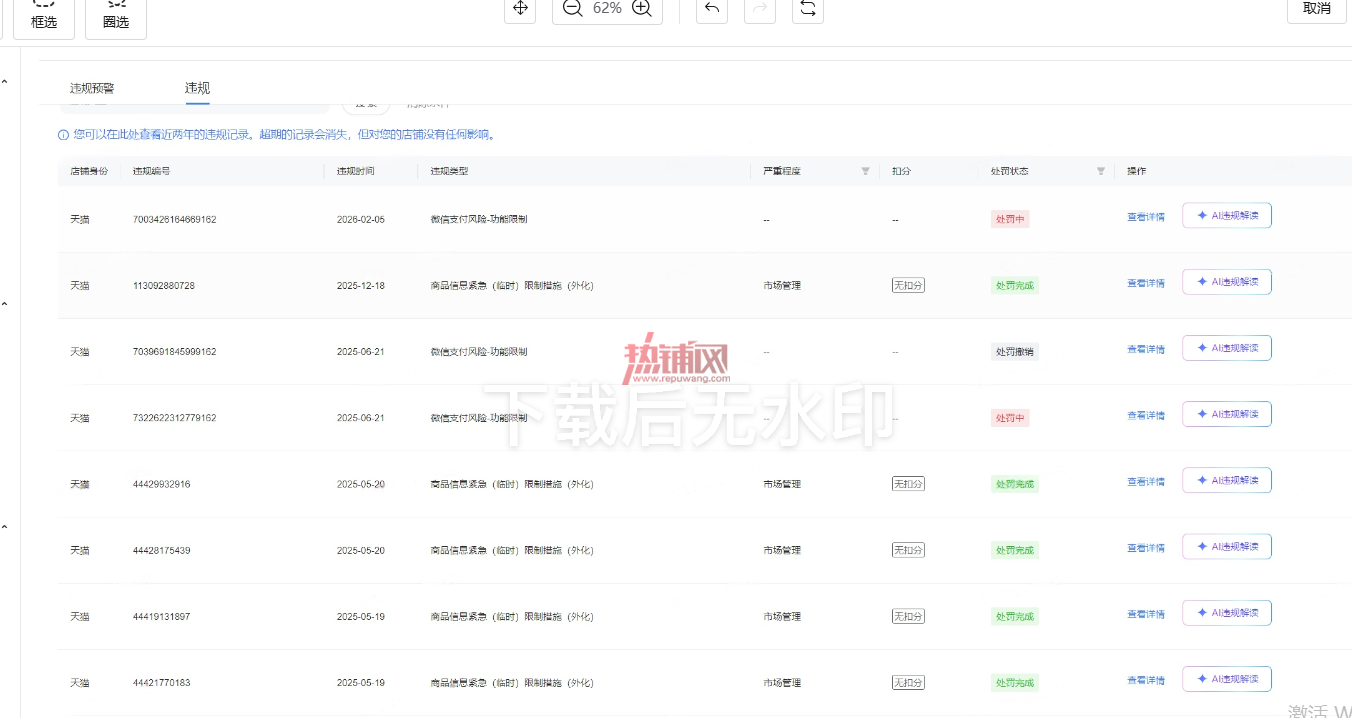
Task: Click the 62% zoom level value
Action: [x=607, y=8]
